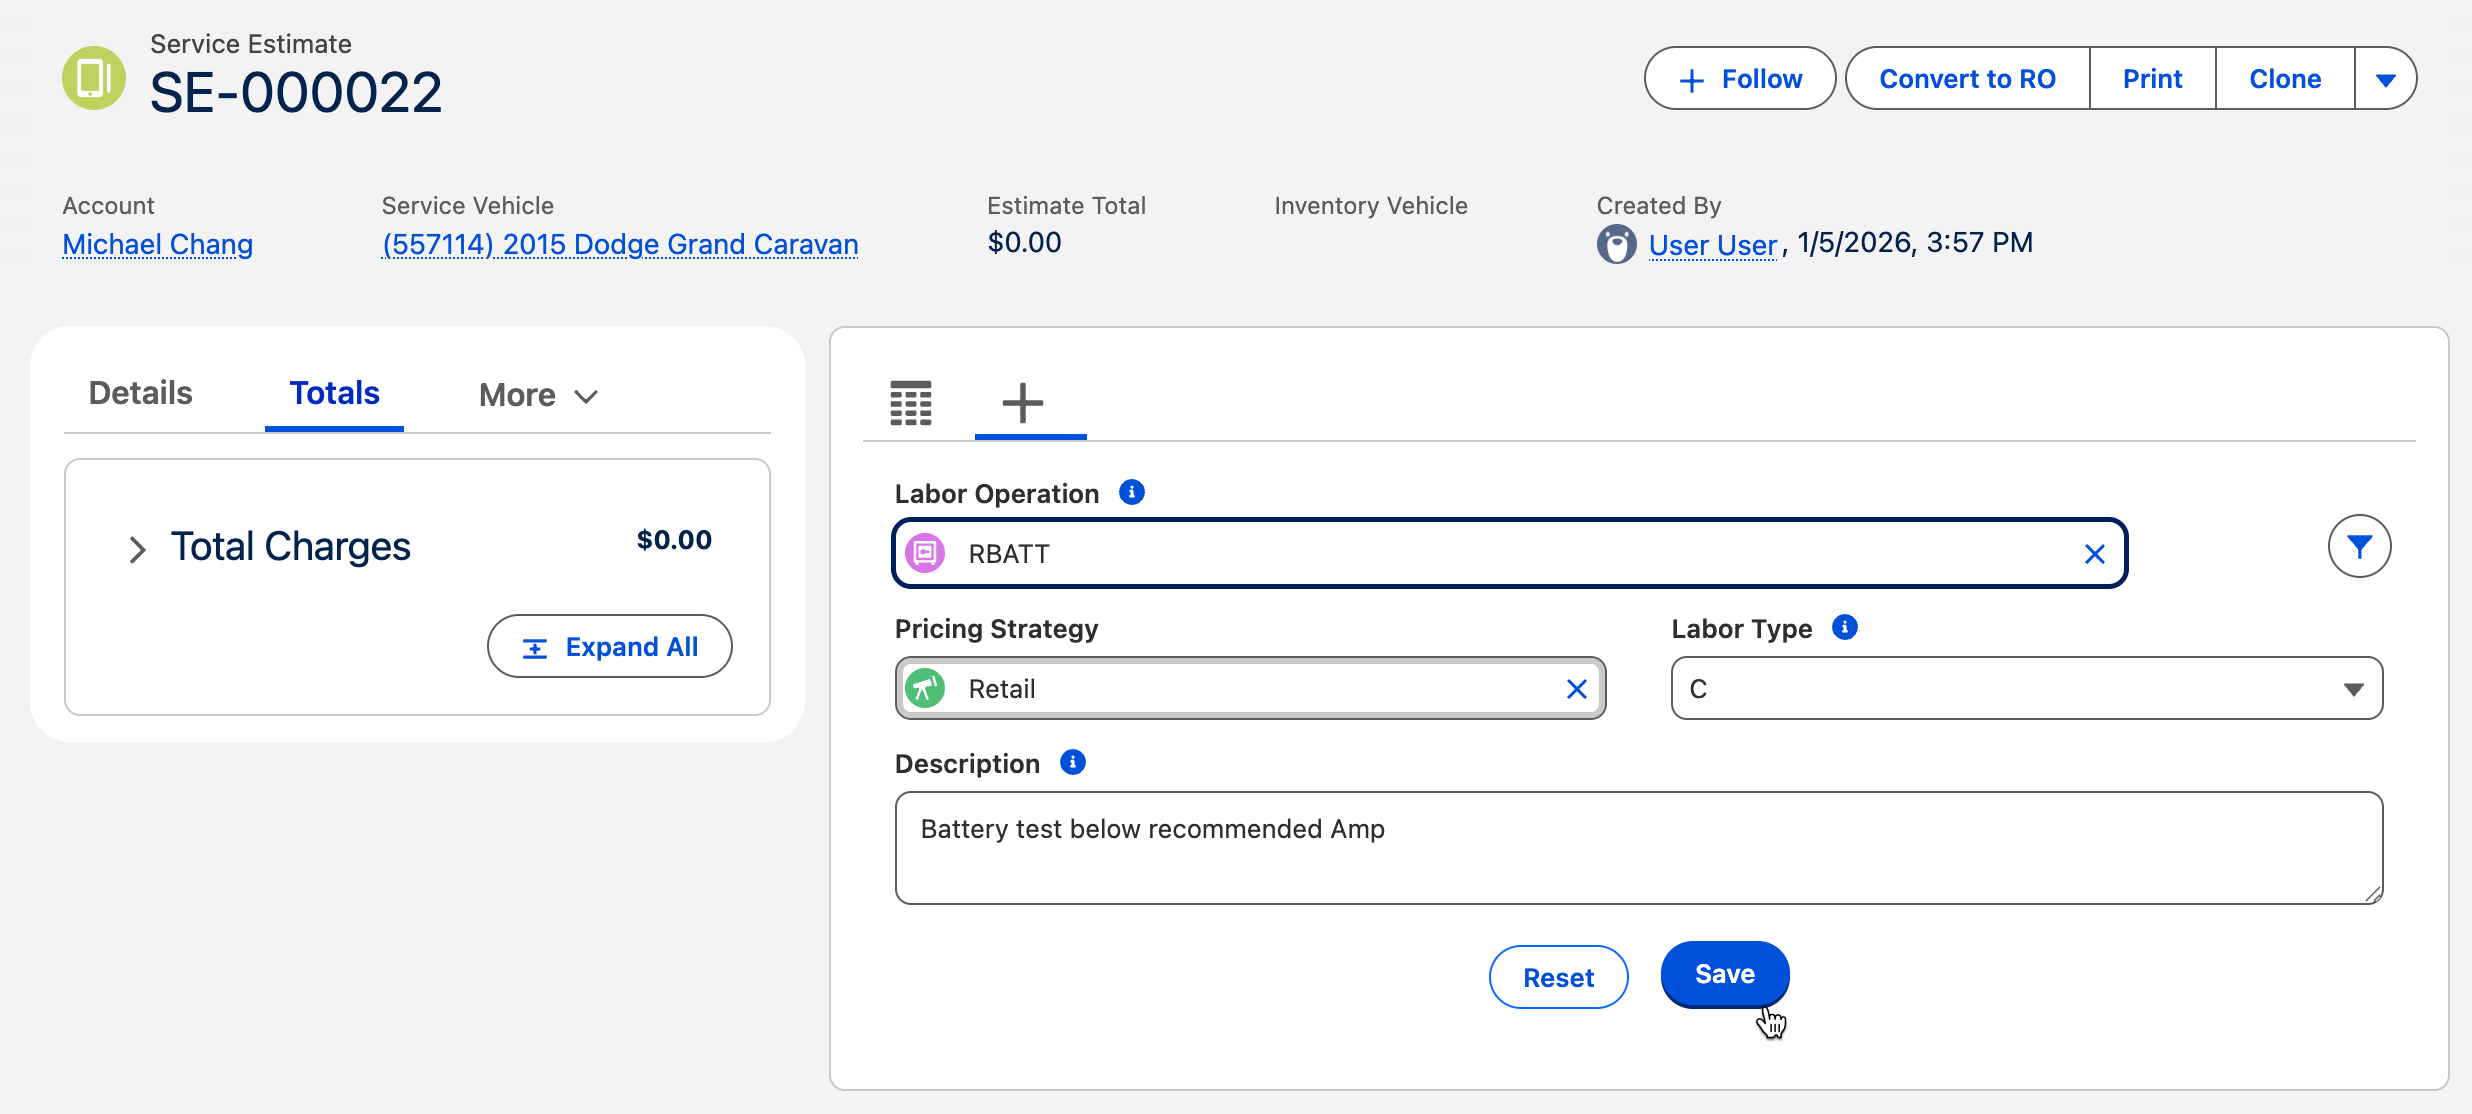
Task: Click the Labor Operation lookup field
Action: click(x=1510, y=553)
